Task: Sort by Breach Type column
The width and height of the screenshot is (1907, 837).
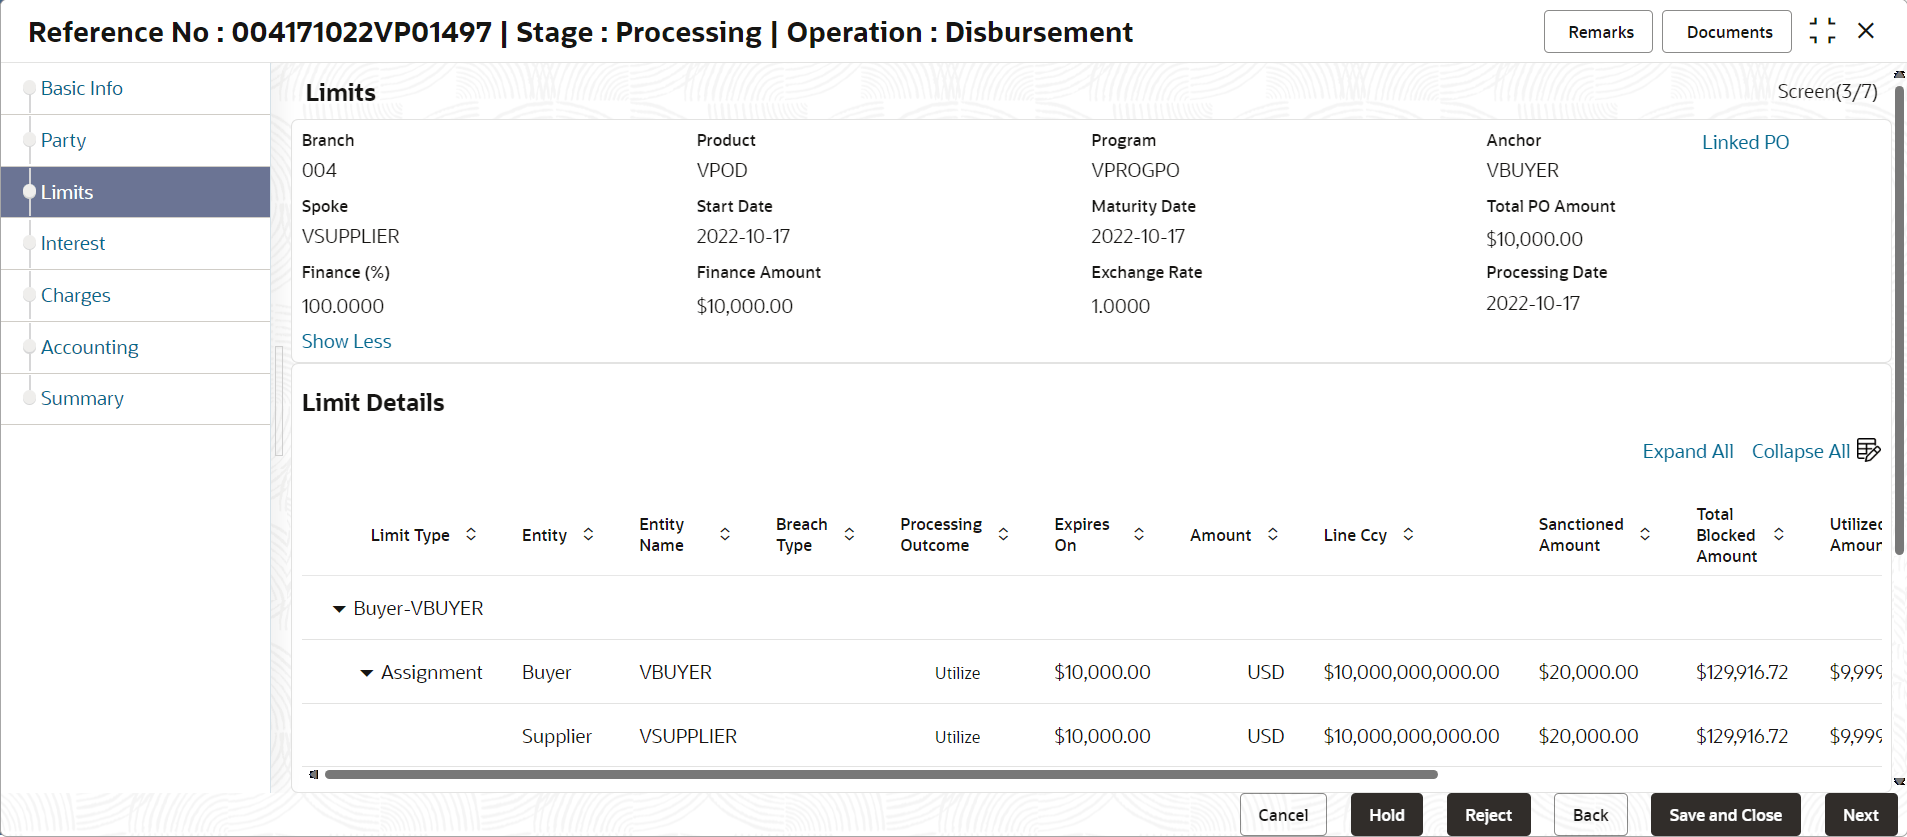Action: 849,534
